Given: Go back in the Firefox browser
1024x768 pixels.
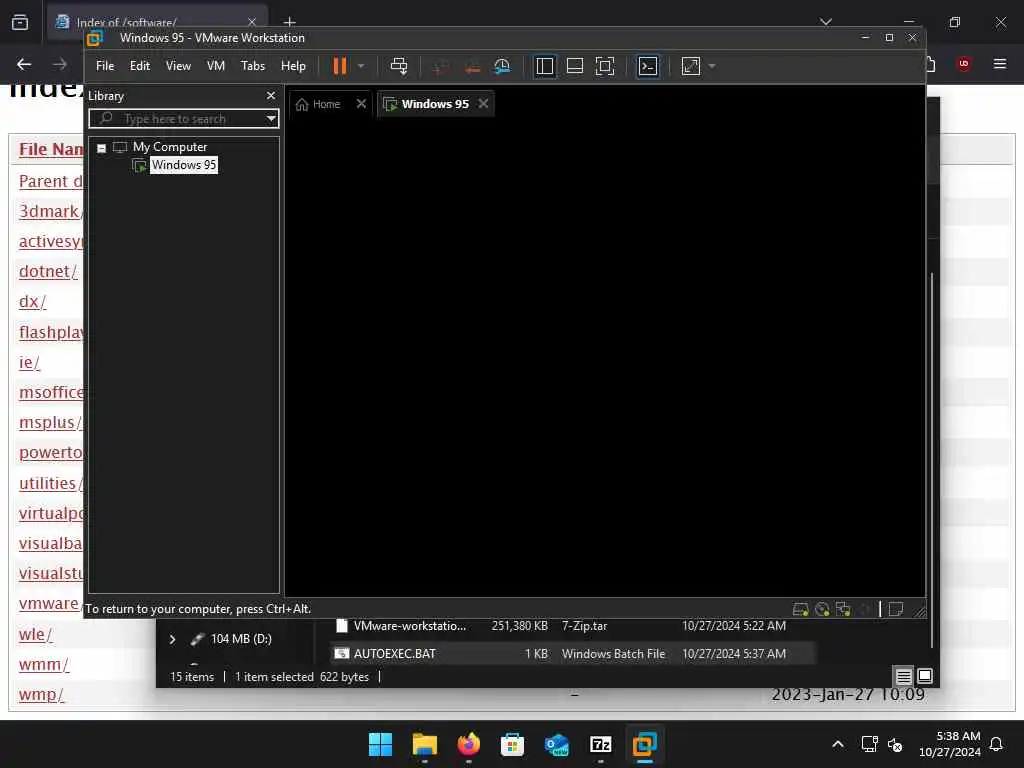Looking at the screenshot, I should click(x=24, y=64).
